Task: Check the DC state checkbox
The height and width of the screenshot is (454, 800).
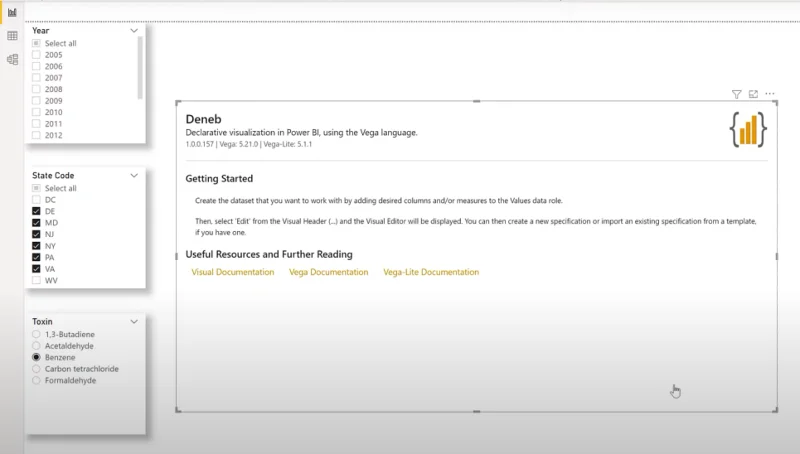Action: (36, 199)
